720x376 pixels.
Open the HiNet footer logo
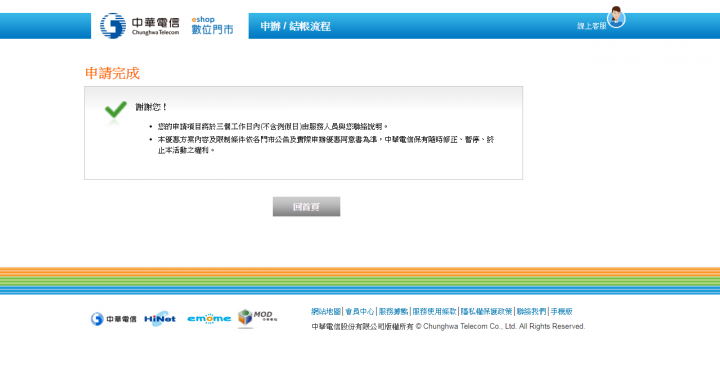click(160, 319)
